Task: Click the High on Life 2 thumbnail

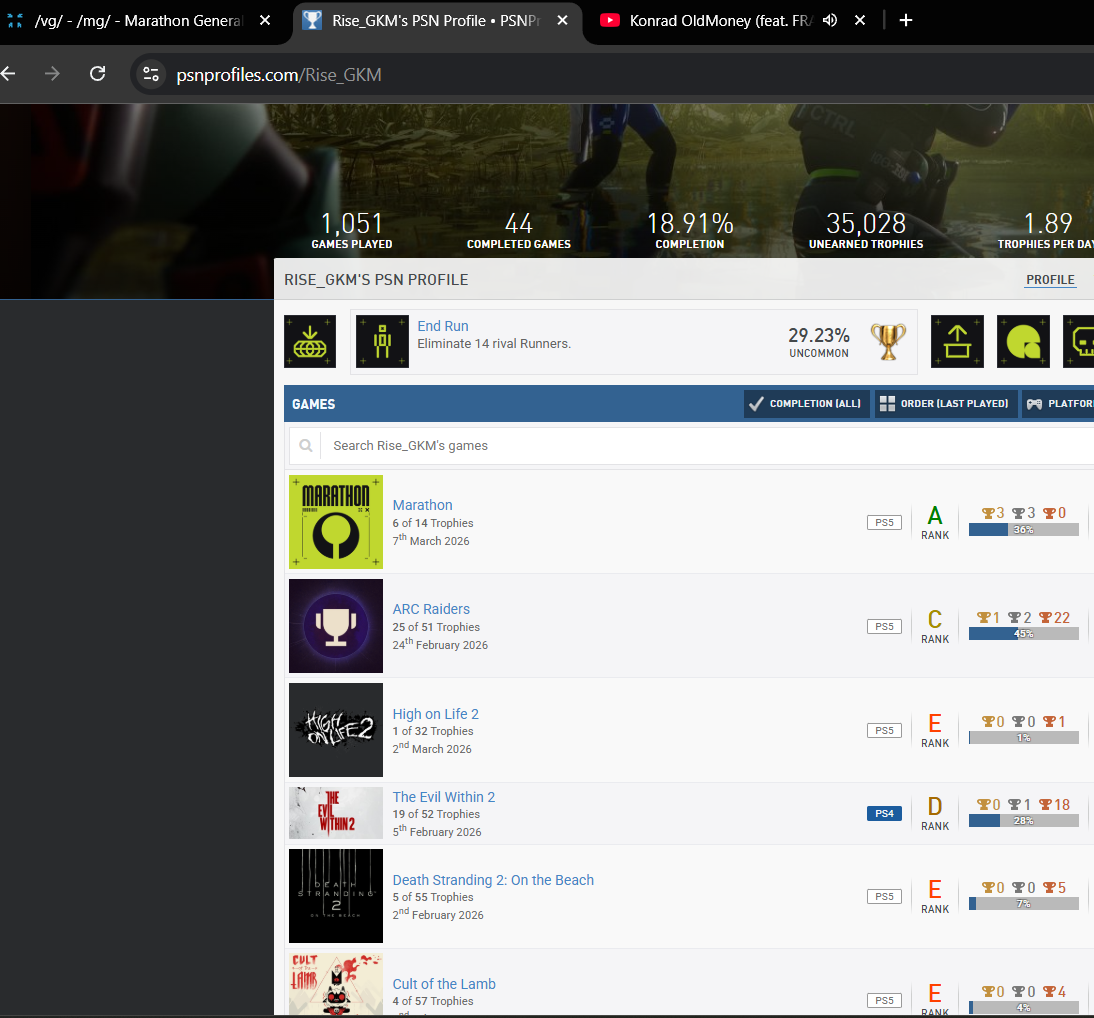Action: tap(336, 730)
